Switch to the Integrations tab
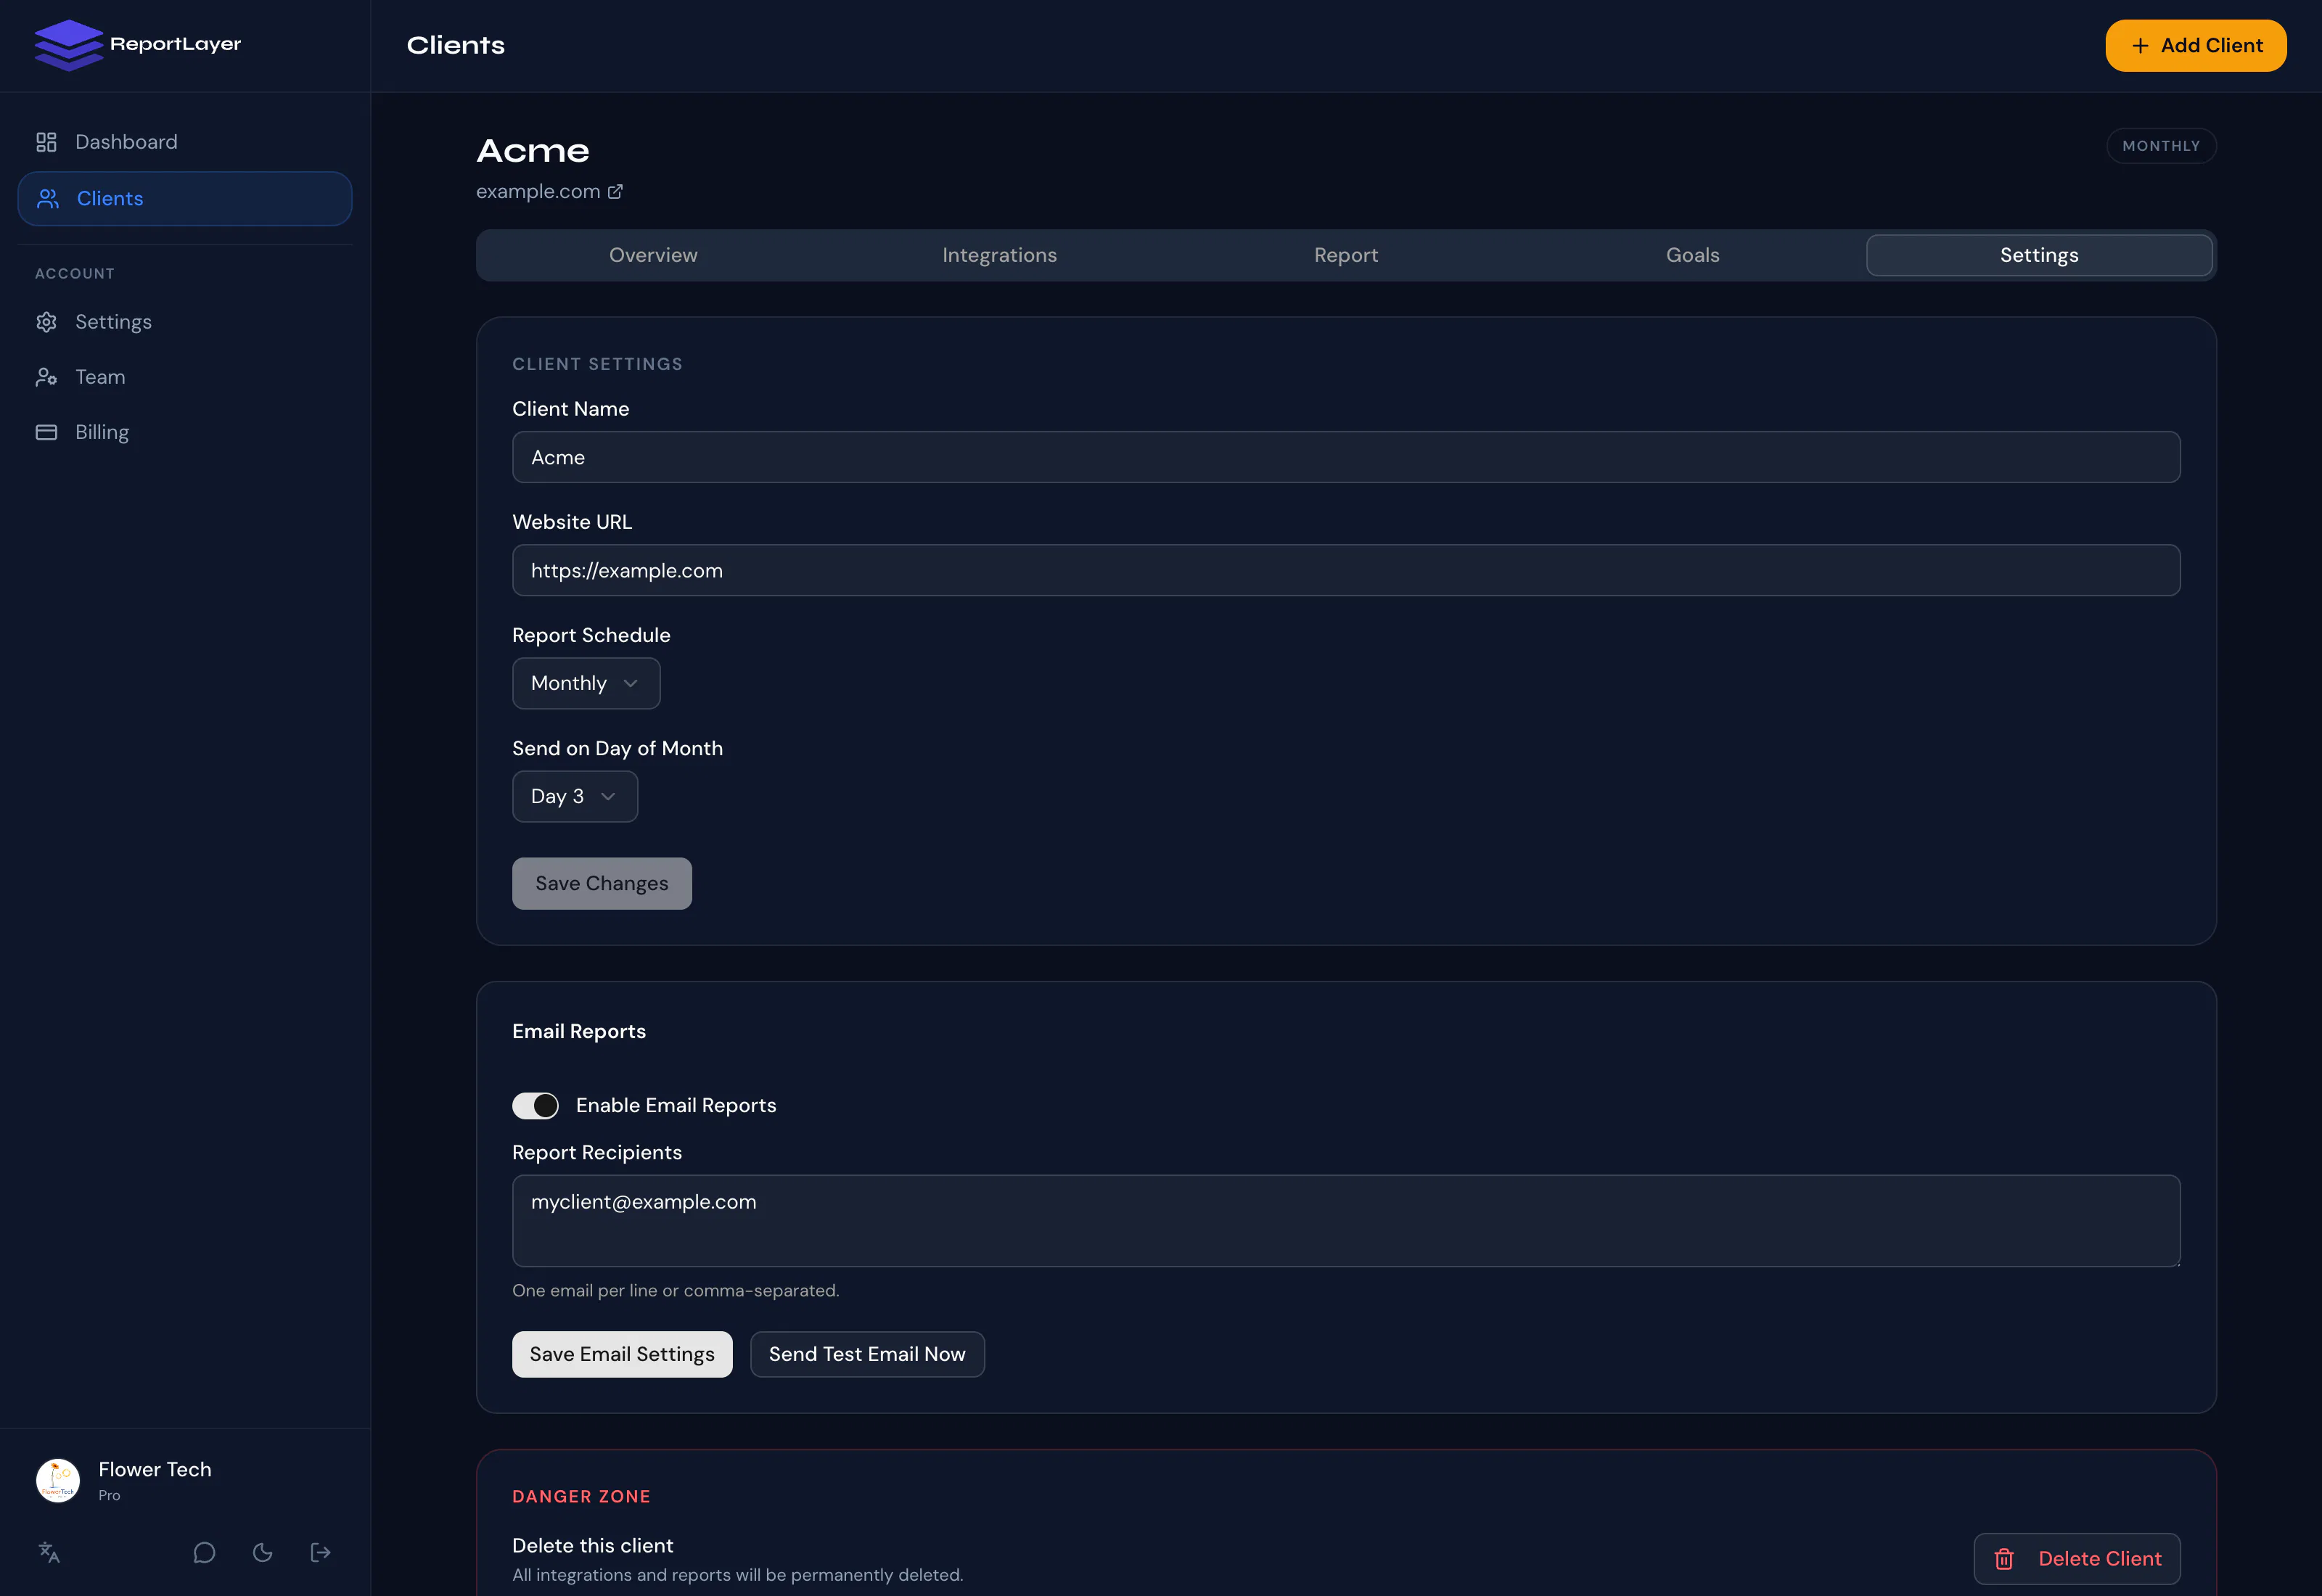Image resolution: width=2322 pixels, height=1596 pixels. pyautogui.click(x=999, y=255)
